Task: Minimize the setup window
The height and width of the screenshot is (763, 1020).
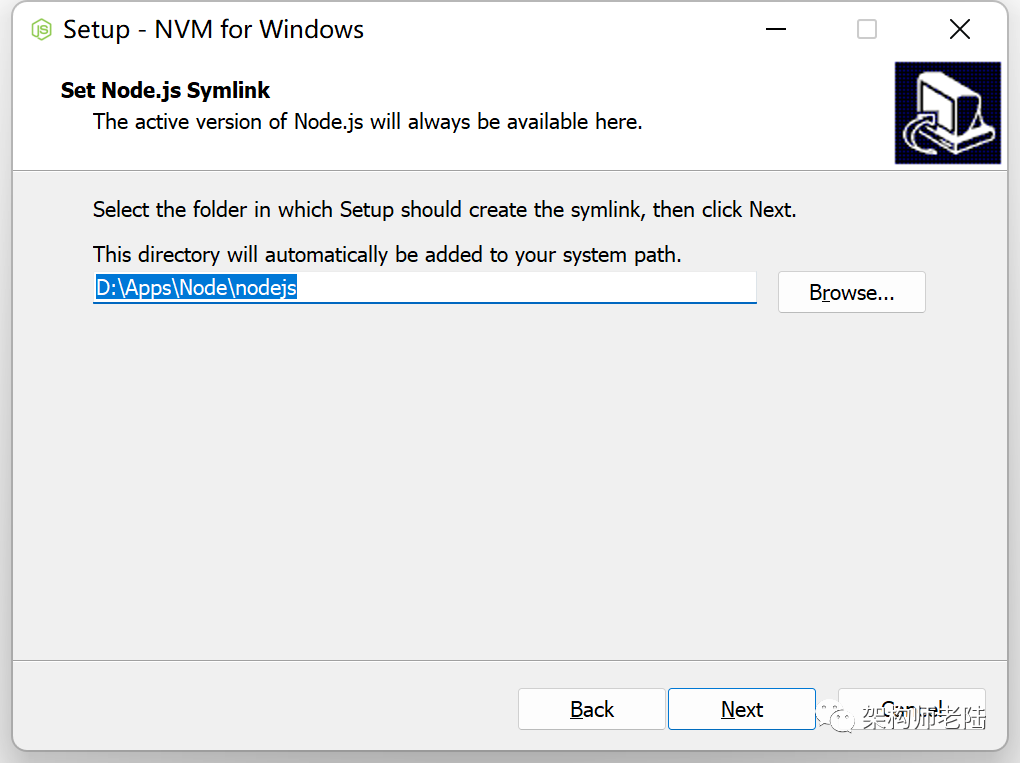Action: [775, 29]
